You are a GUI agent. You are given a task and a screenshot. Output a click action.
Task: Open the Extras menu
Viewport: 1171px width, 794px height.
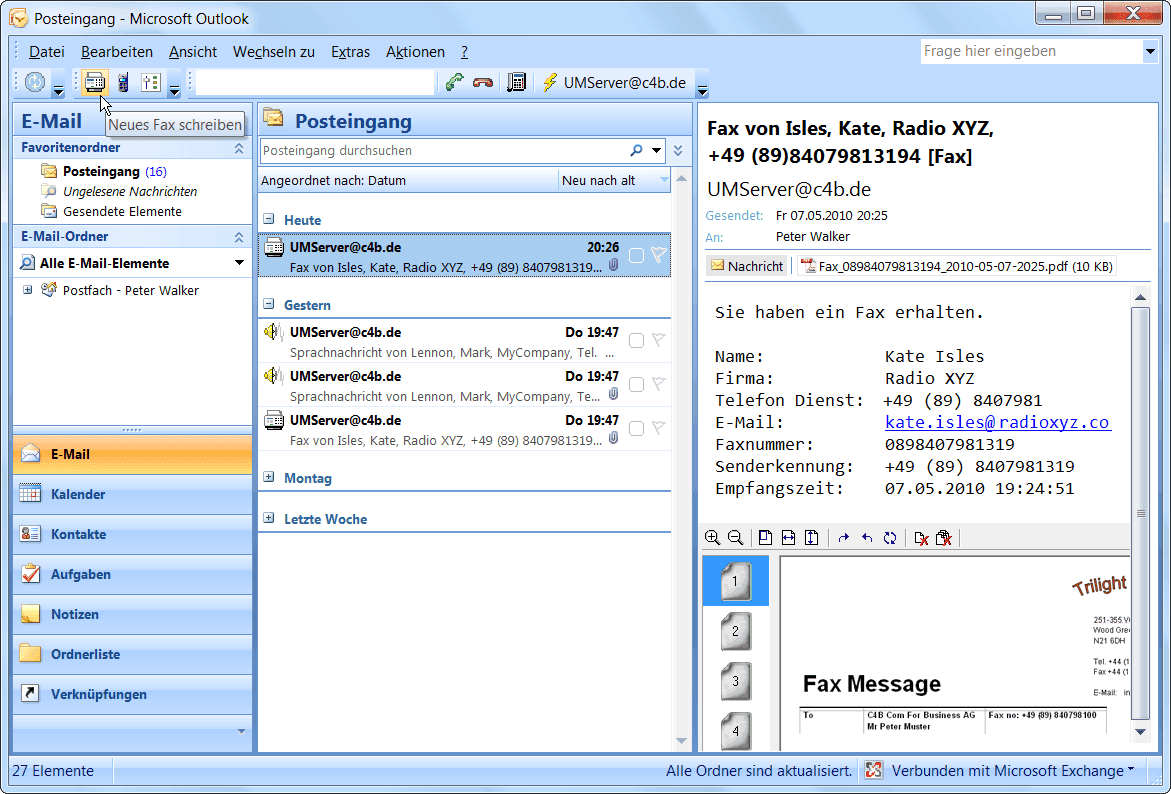click(350, 52)
